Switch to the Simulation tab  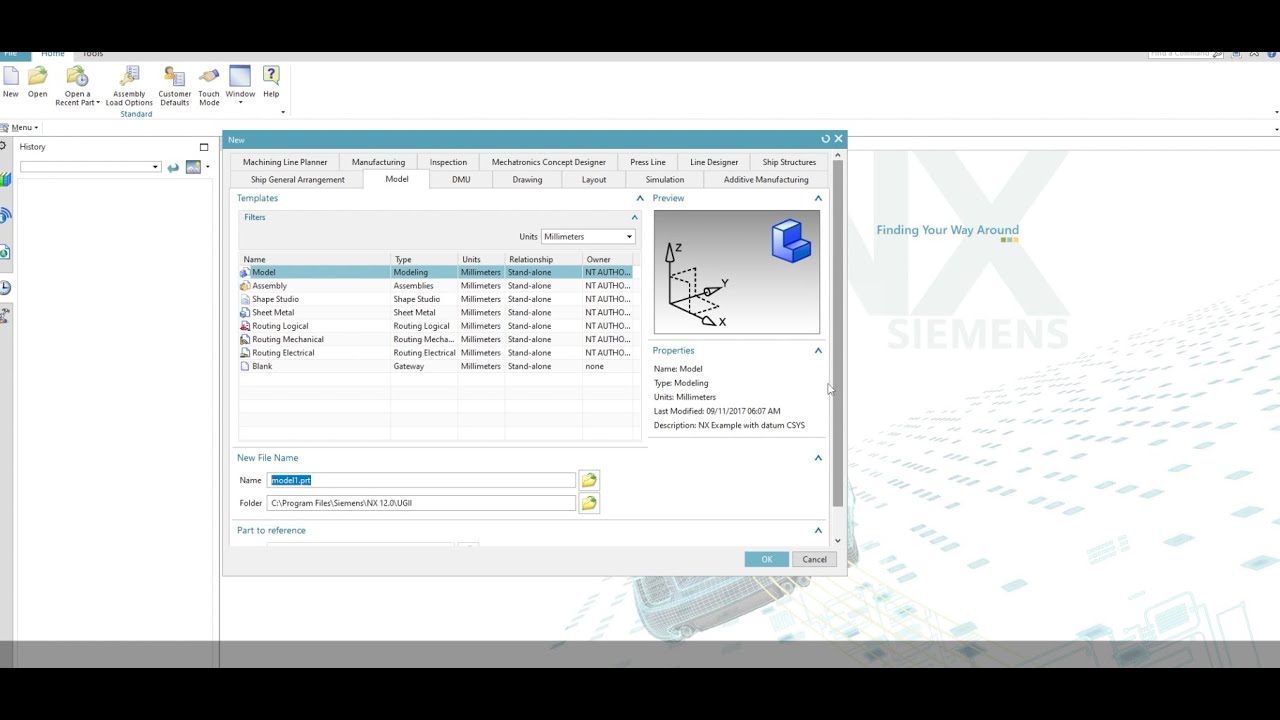pyautogui.click(x=665, y=180)
